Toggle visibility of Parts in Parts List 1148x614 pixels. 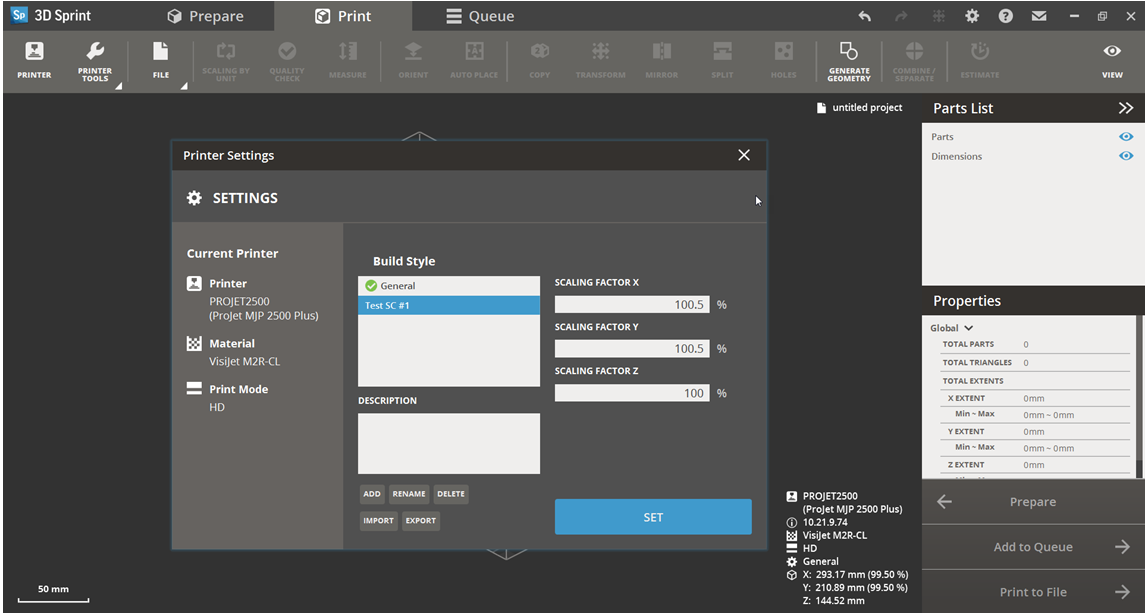point(1126,137)
